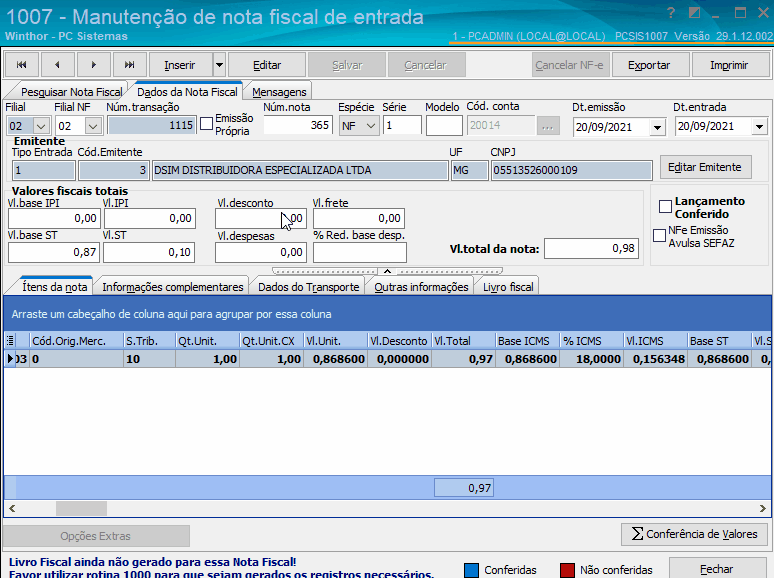Open the Inserir dropdown arrow

[220, 65]
